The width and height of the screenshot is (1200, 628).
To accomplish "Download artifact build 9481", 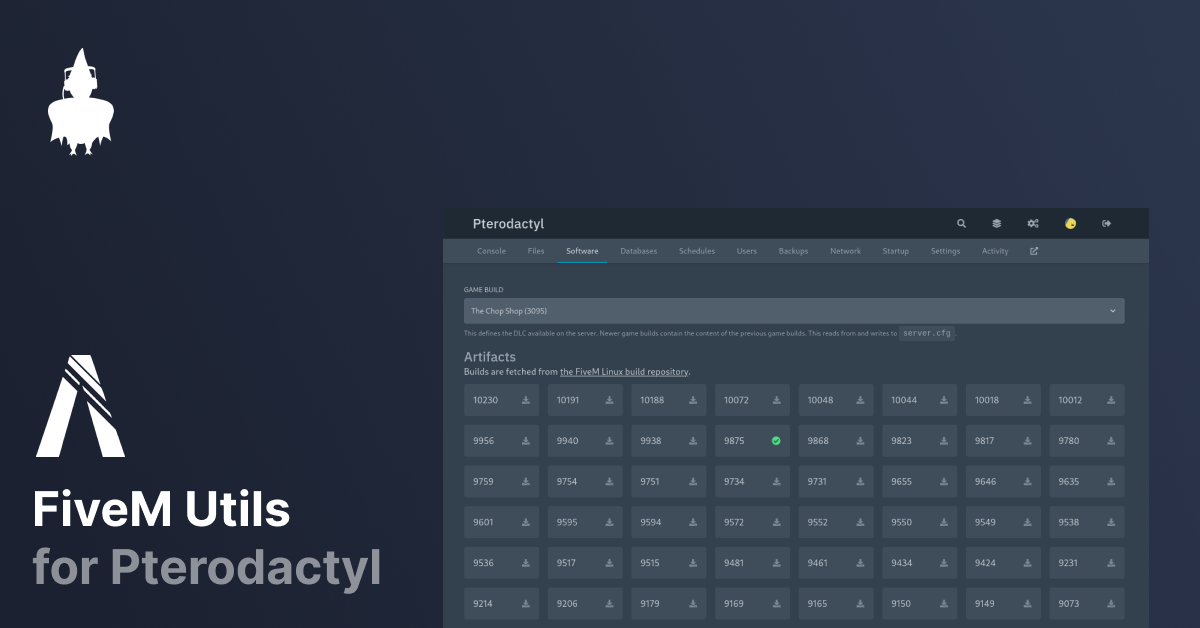I will tap(777, 563).
